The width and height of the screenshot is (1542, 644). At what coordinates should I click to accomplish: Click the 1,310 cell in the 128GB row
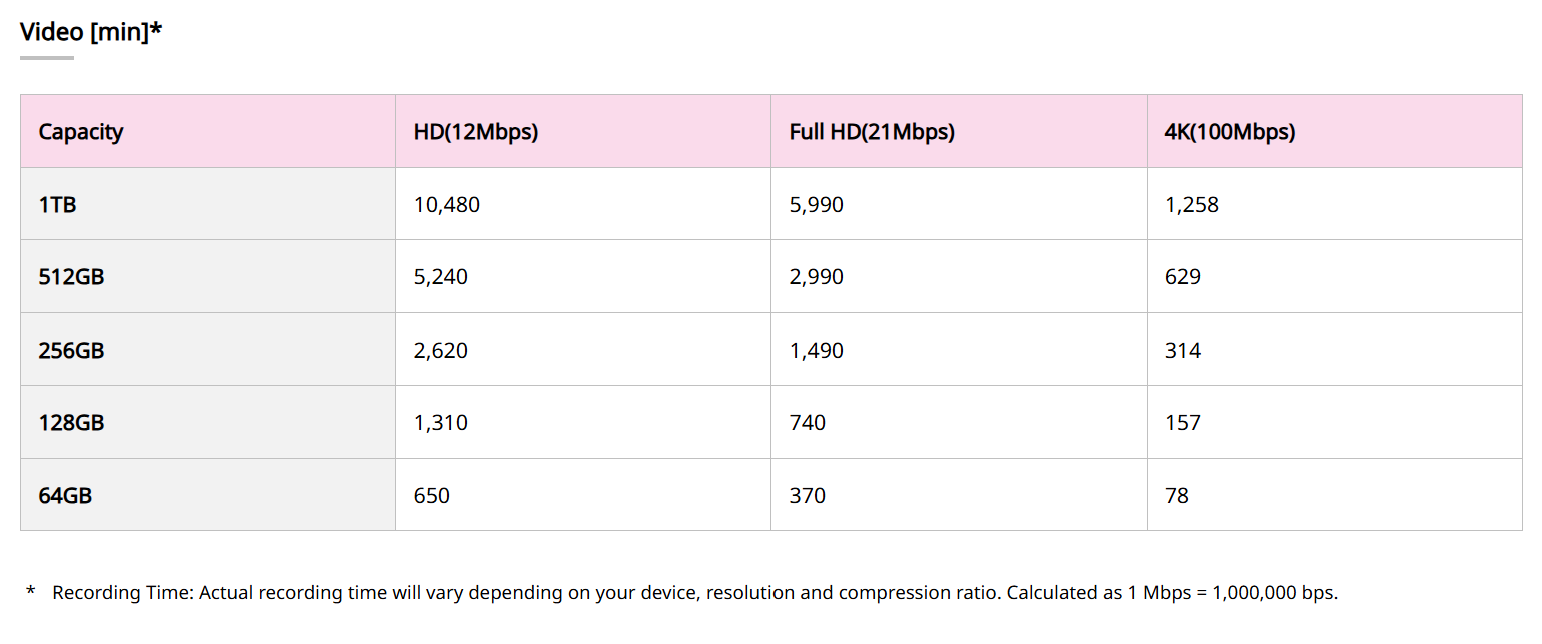click(441, 423)
